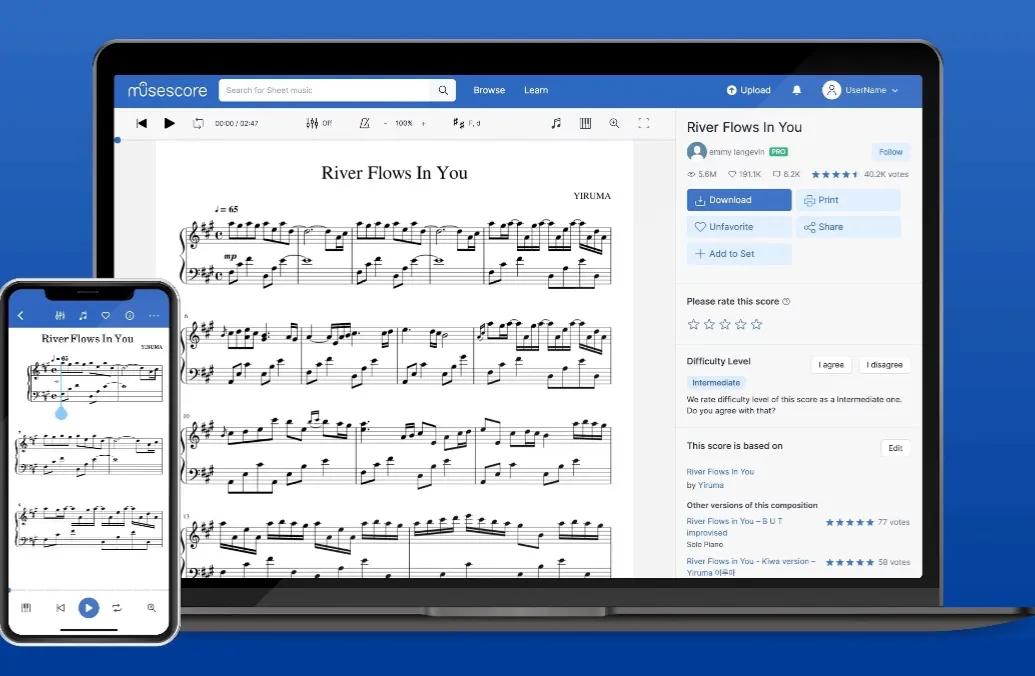Focus the Search for Sheet music field

[325, 90]
